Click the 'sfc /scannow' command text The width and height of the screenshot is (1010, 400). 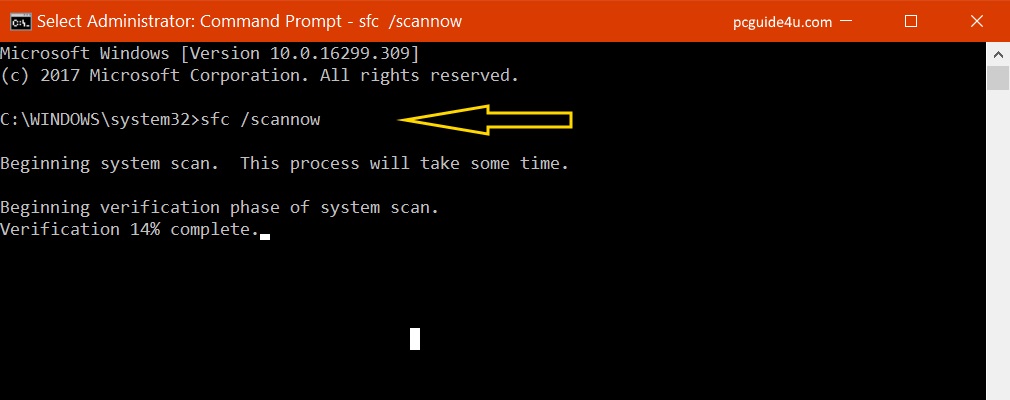(x=260, y=120)
